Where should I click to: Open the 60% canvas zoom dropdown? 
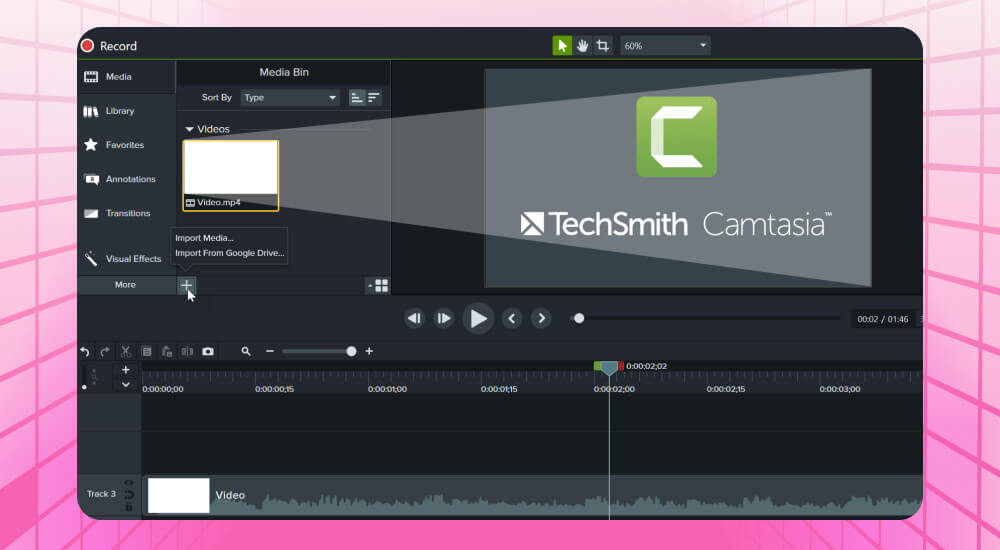click(x=665, y=45)
